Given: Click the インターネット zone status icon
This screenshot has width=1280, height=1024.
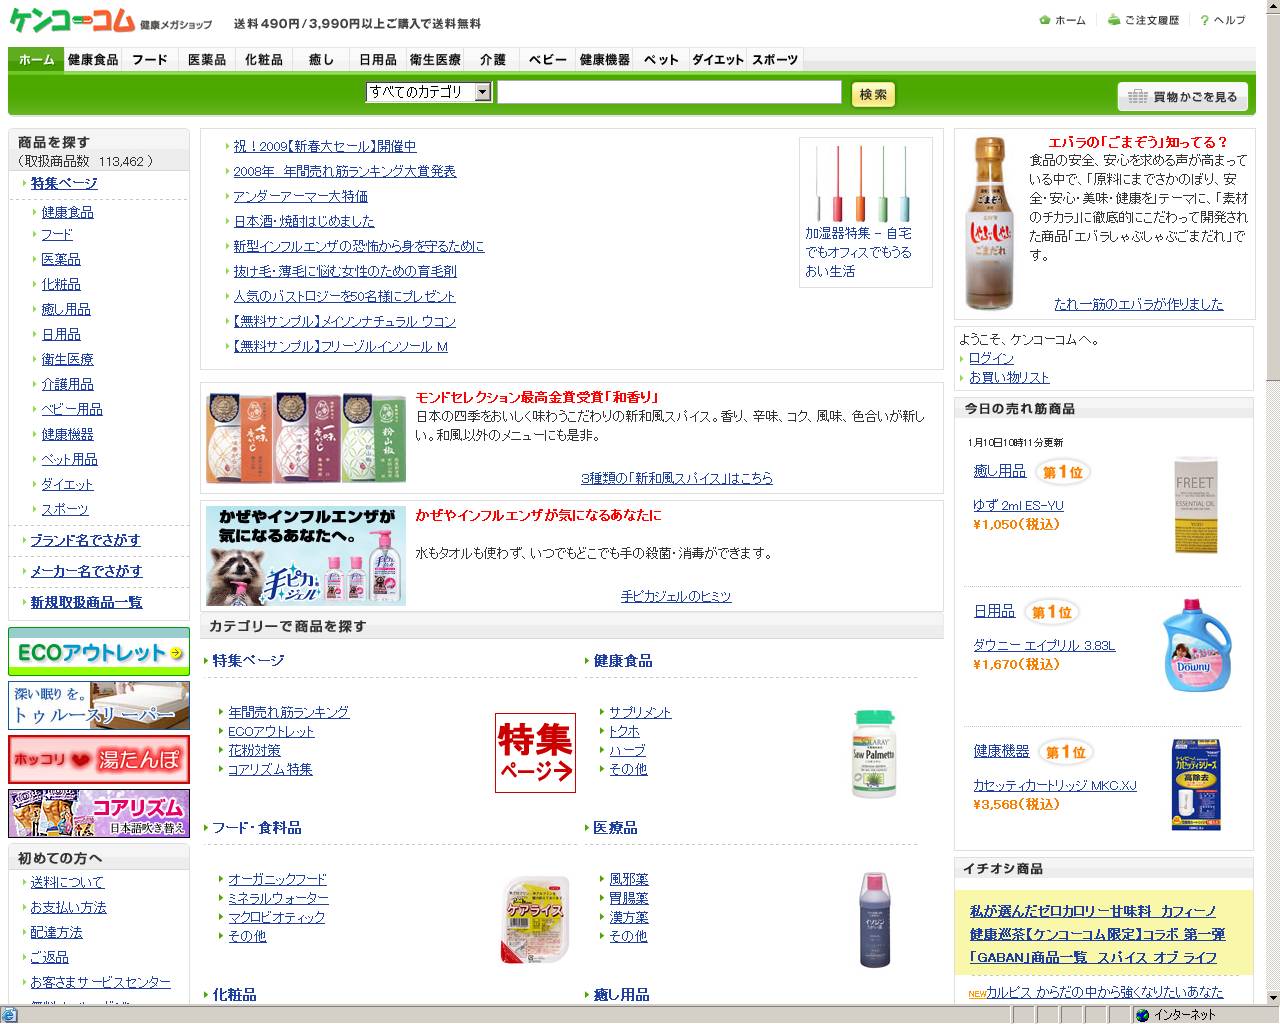Looking at the screenshot, I should [x=1142, y=1015].
